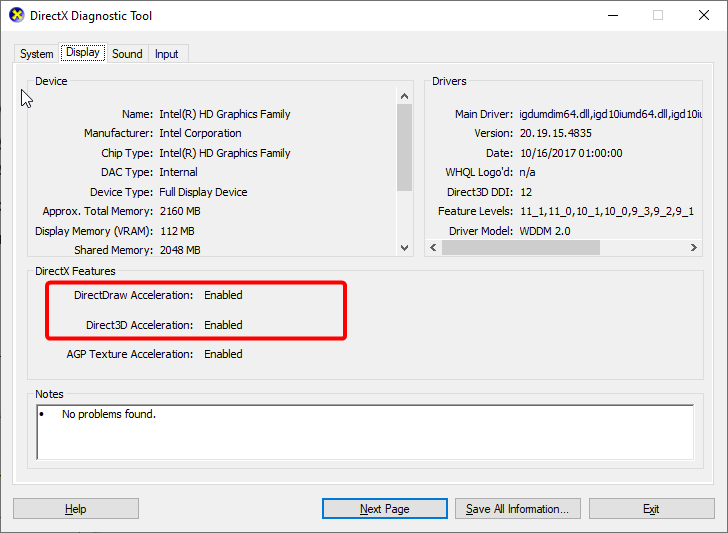The width and height of the screenshot is (728, 533).
Task: Click the 'WDDM 2.0' driver model value
Action: point(545,231)
